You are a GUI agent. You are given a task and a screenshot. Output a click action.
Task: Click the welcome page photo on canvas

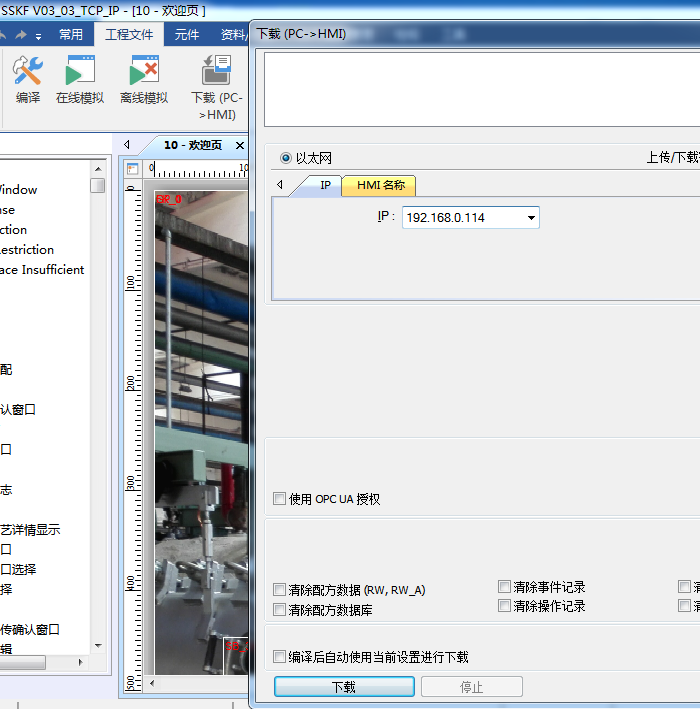point(201,432)
